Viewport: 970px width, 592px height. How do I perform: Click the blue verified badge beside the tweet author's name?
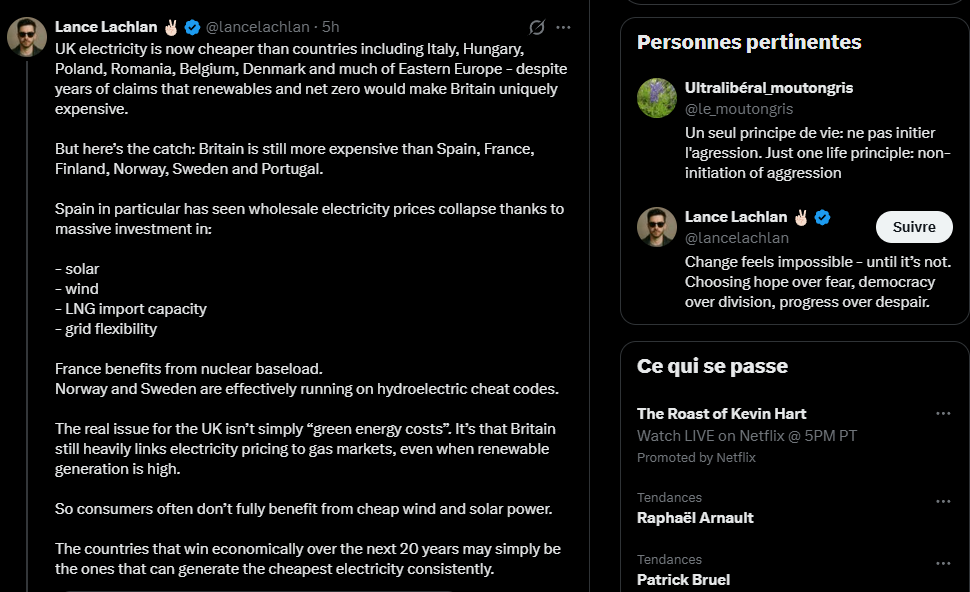pos(192,27)
